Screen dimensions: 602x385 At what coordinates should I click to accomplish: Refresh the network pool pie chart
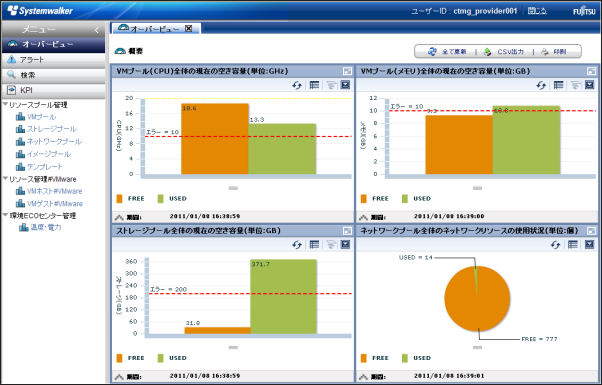point(556,245)
